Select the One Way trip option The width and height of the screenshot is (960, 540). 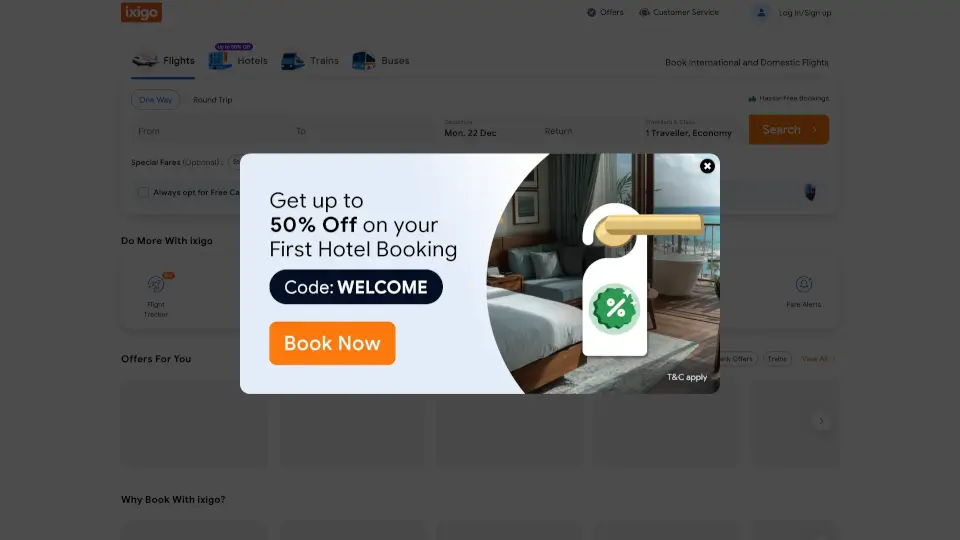156,100
